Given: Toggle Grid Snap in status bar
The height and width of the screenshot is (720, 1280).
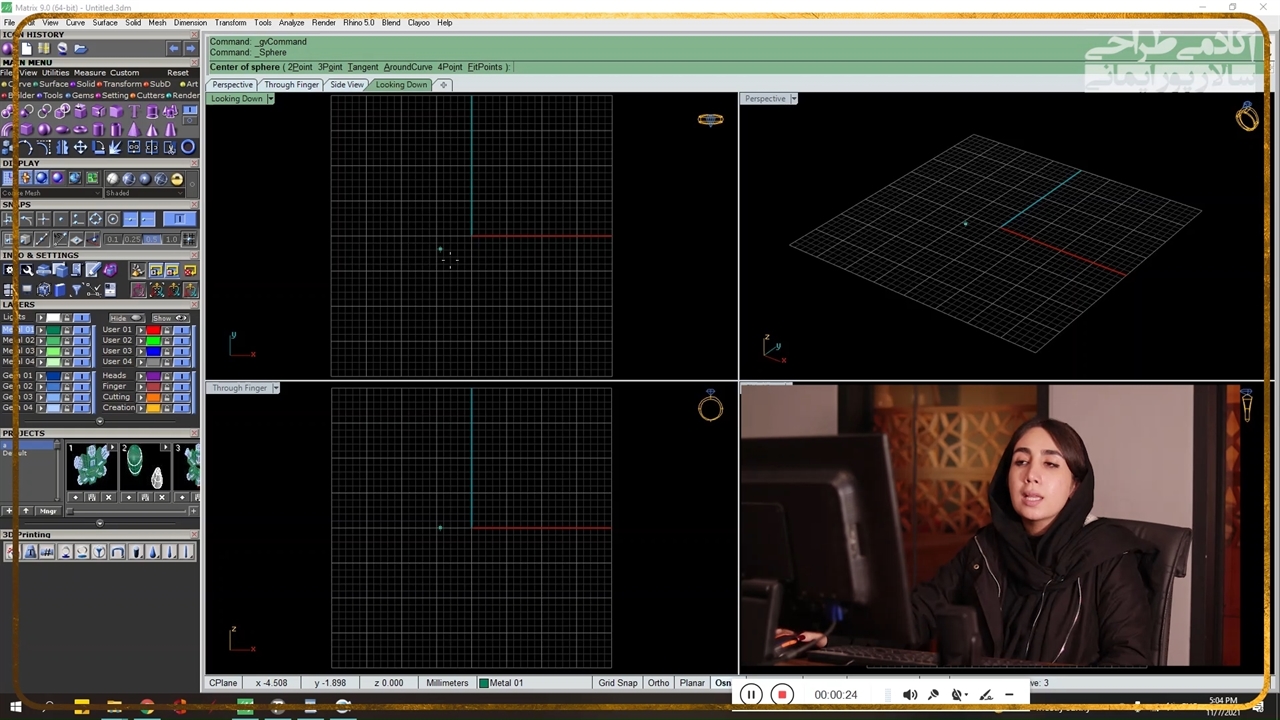Looking at the screenshot, I should click(x=617, y=683).
